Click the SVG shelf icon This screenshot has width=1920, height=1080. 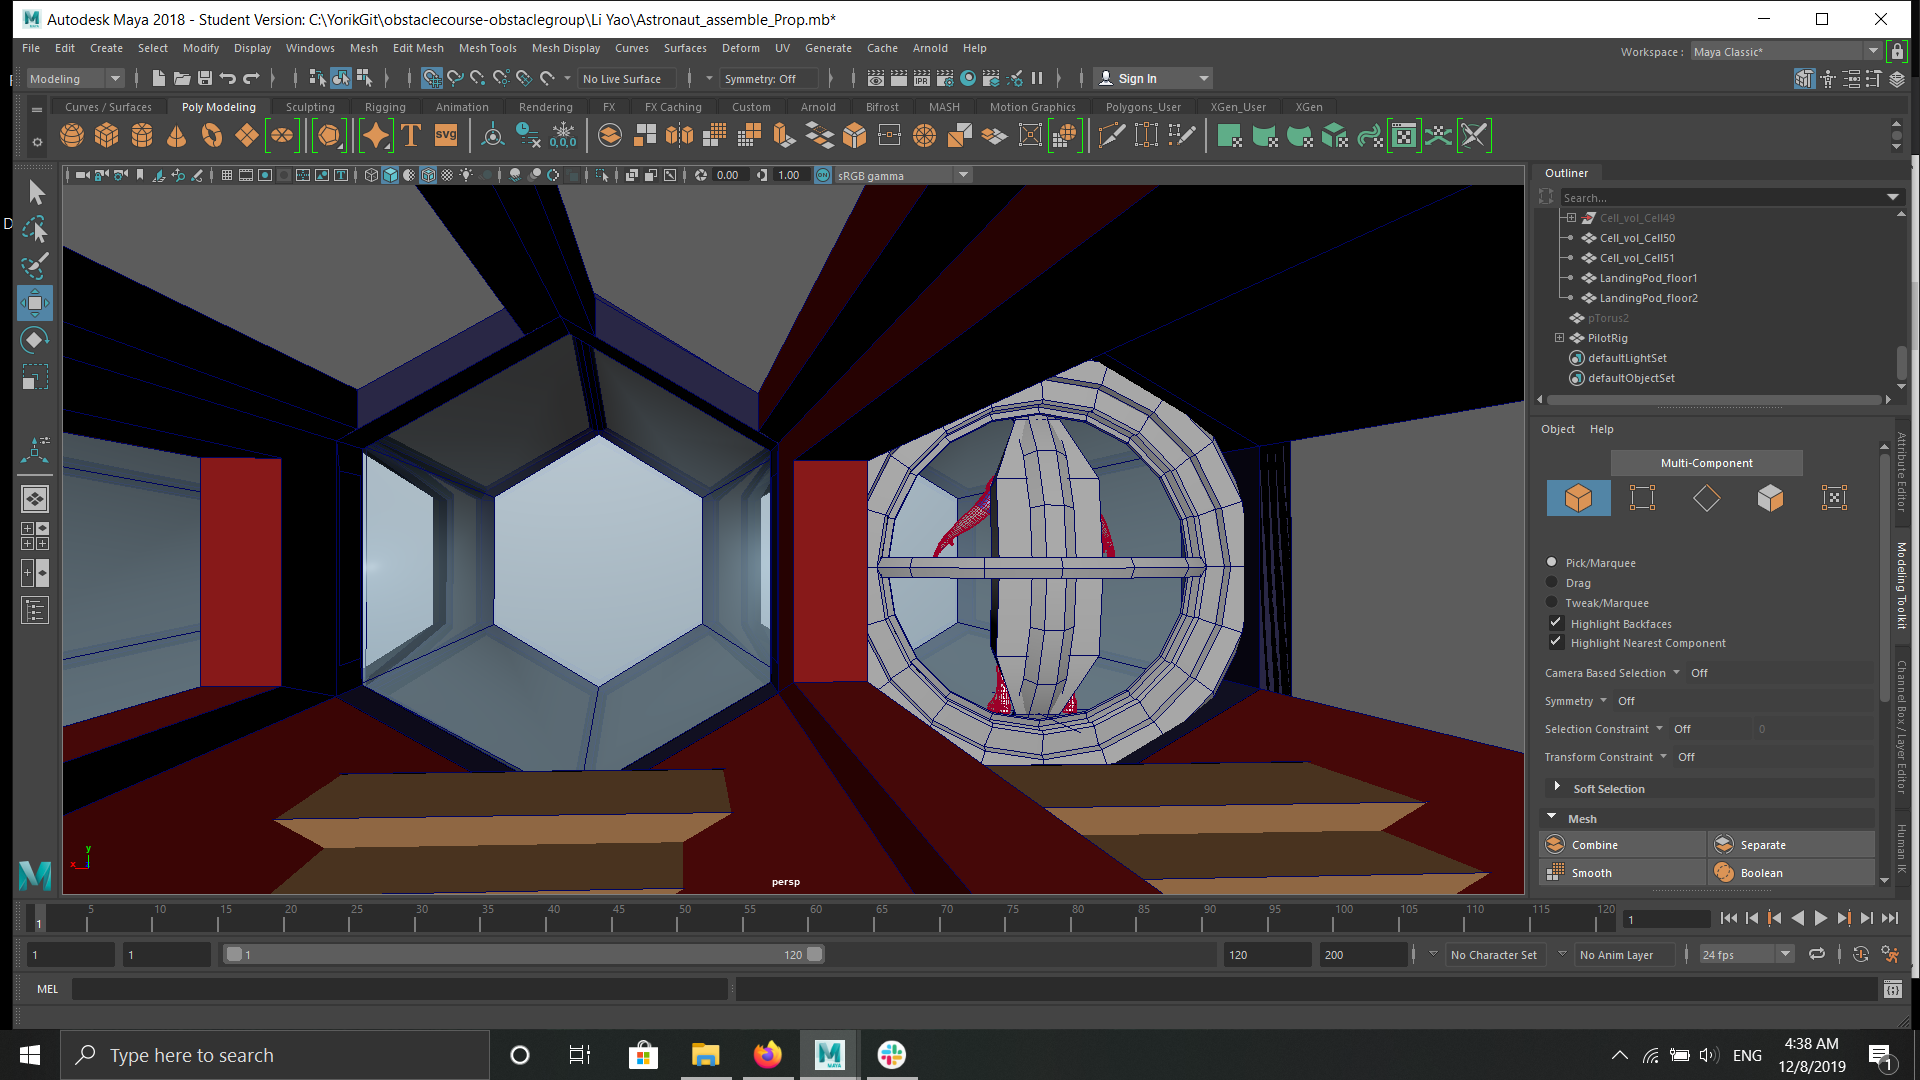tap(446, 136)
